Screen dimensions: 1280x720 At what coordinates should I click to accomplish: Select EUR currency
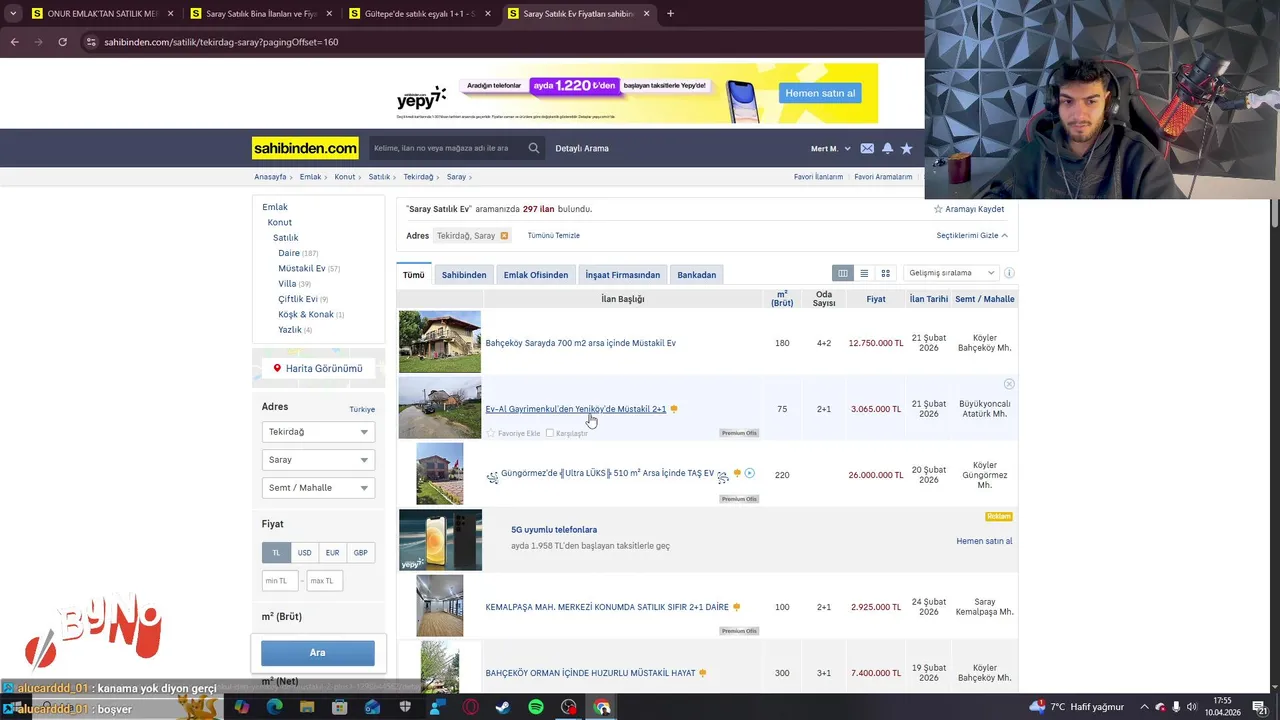click(x=332, y=552)
